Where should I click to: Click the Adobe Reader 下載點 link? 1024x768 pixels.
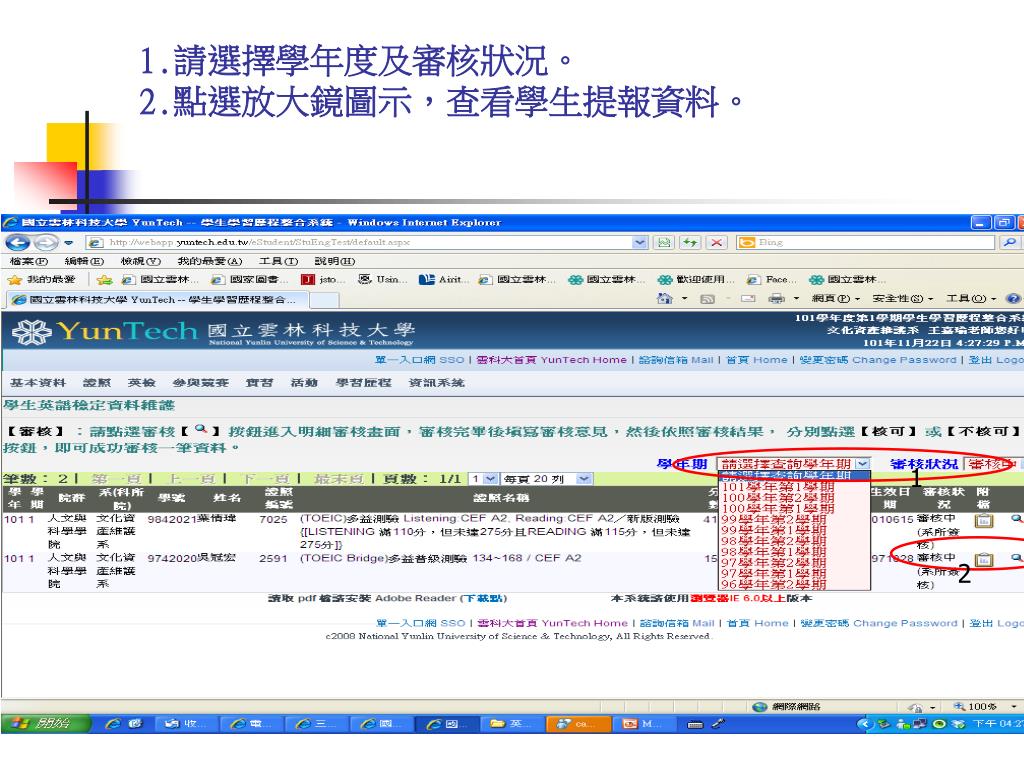(484, 598)
